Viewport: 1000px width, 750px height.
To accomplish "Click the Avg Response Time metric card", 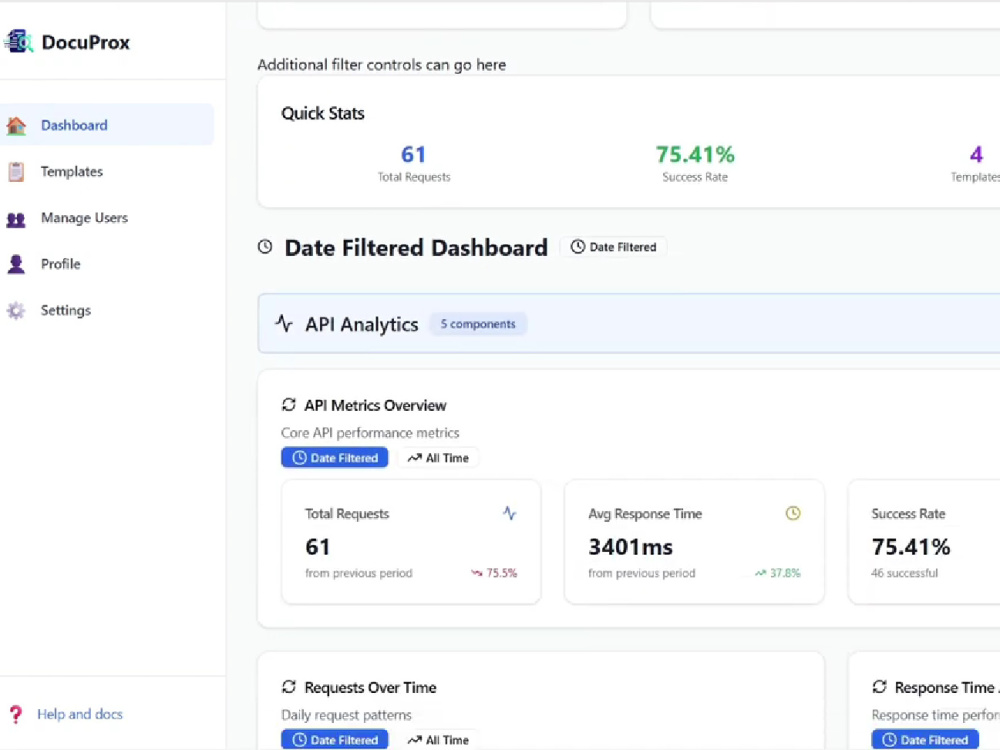I will point(694,542).
